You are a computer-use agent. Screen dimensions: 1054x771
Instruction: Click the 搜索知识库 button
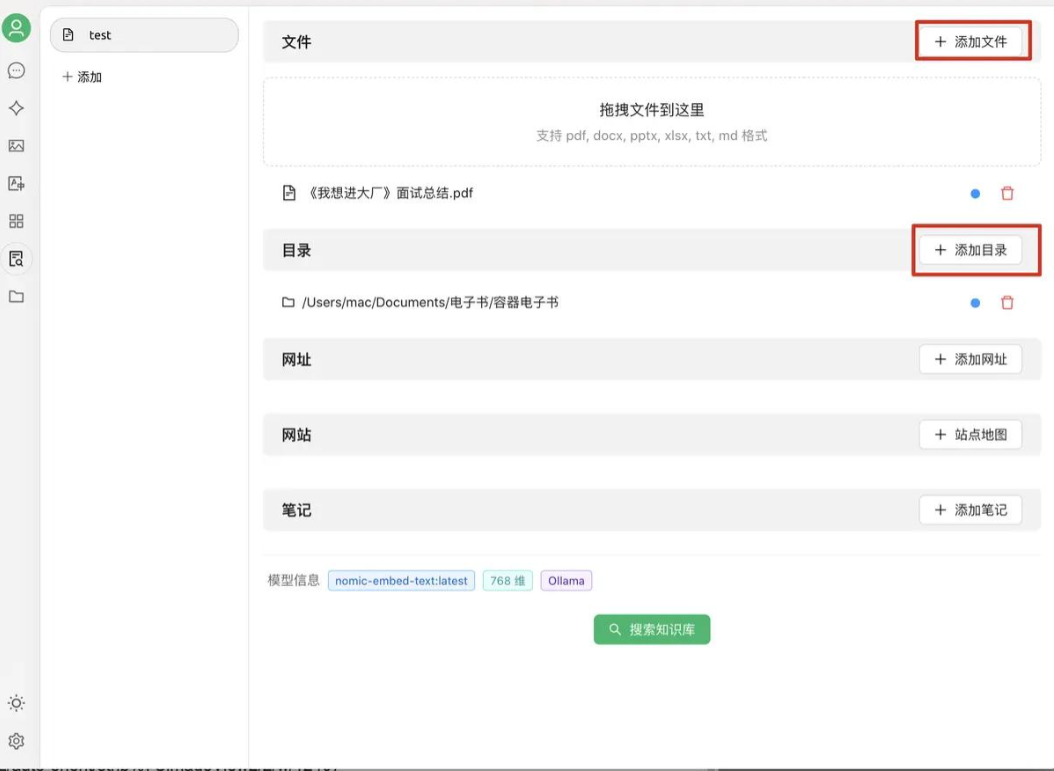click(652, 630)
